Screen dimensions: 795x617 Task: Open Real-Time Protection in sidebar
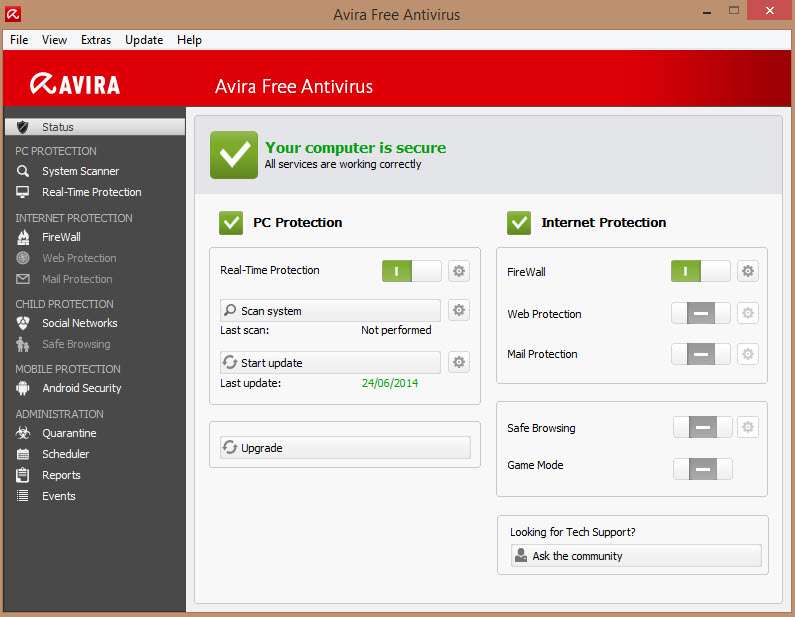[x=91, y=192]
